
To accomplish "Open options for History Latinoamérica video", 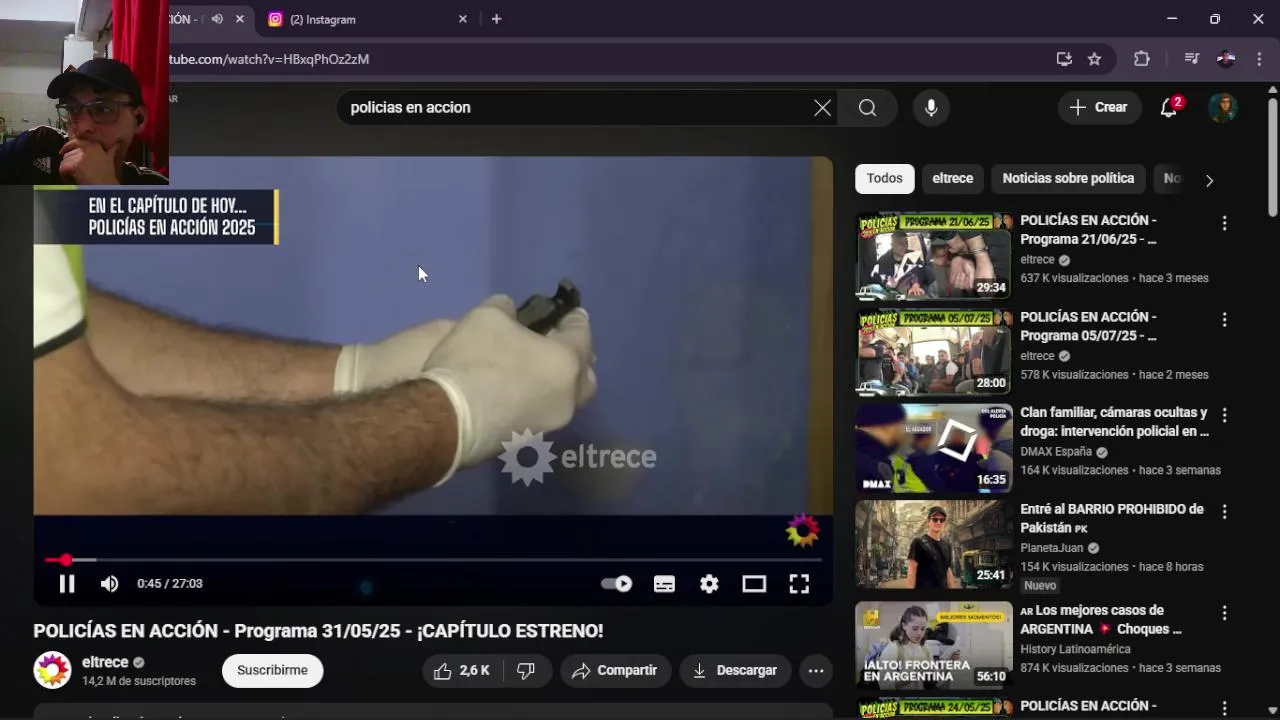I will click(1224, 613).
